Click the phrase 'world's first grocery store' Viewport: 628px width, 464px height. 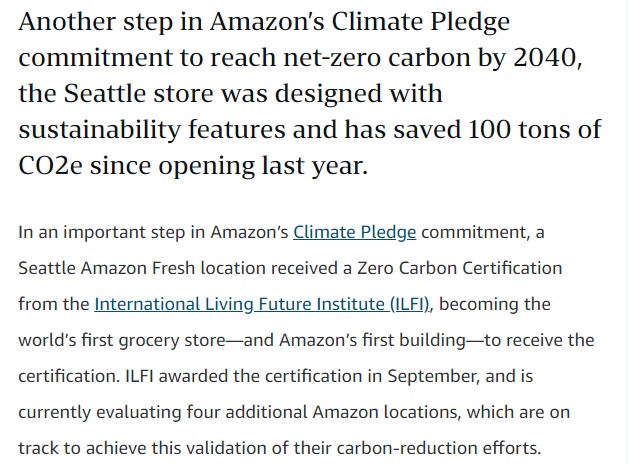pyautogui.click(x=122, y=340)
